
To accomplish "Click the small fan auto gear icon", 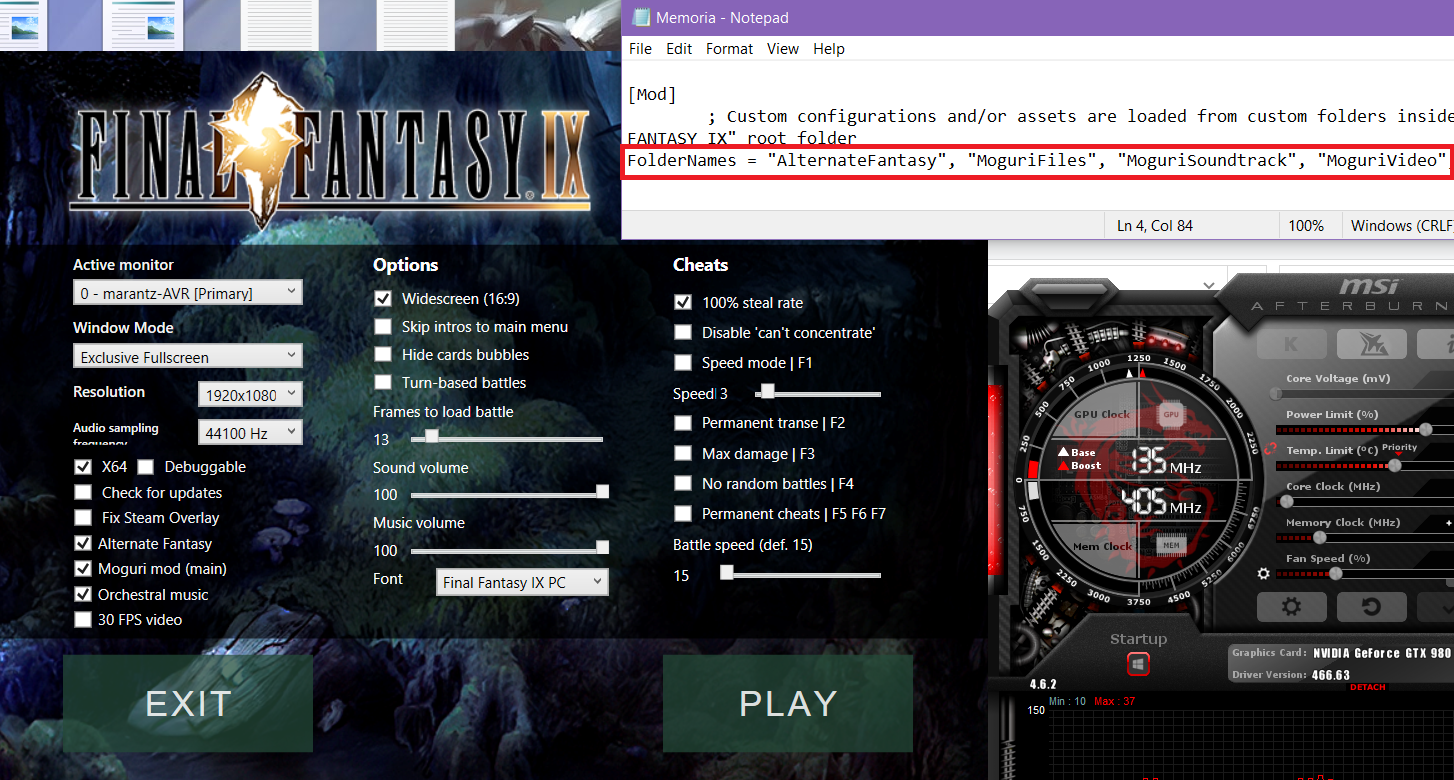I will 1263,574.
